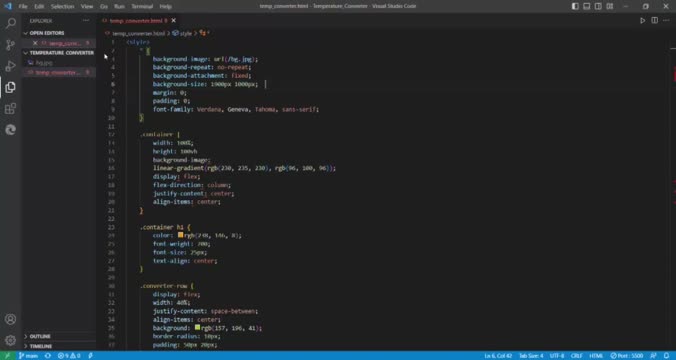Click the orange rgb color swatch on line 24
The height and width of the screenshot is (360, 676).
pos(181,235)
